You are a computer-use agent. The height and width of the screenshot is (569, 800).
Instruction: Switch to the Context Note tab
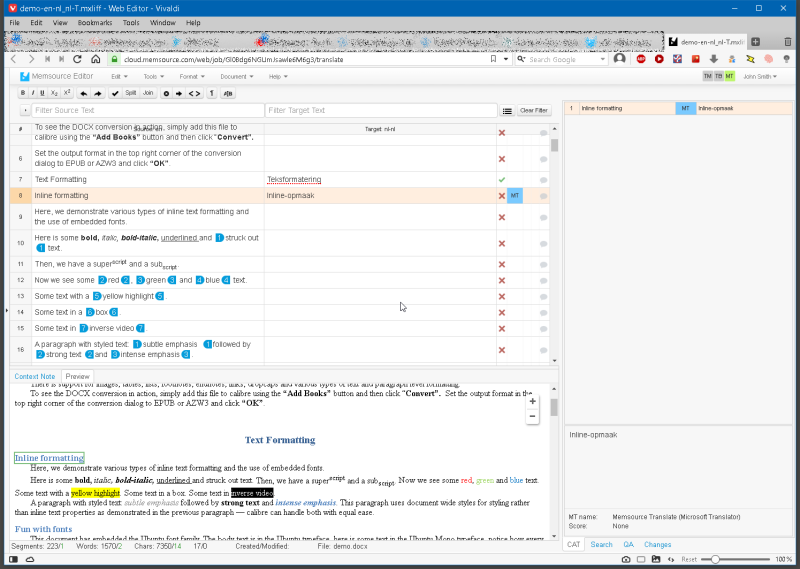point(35,376)
